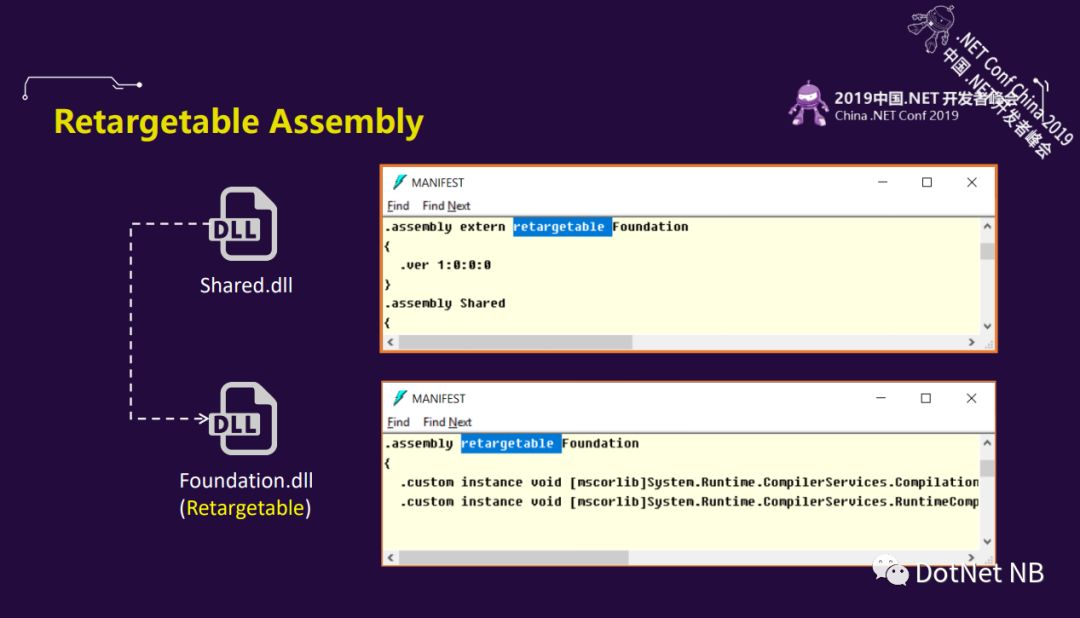1080x618 pixels.
Task: Close the lower MANIFEST window
Action: pyautogui.click(x=971, y=398)
